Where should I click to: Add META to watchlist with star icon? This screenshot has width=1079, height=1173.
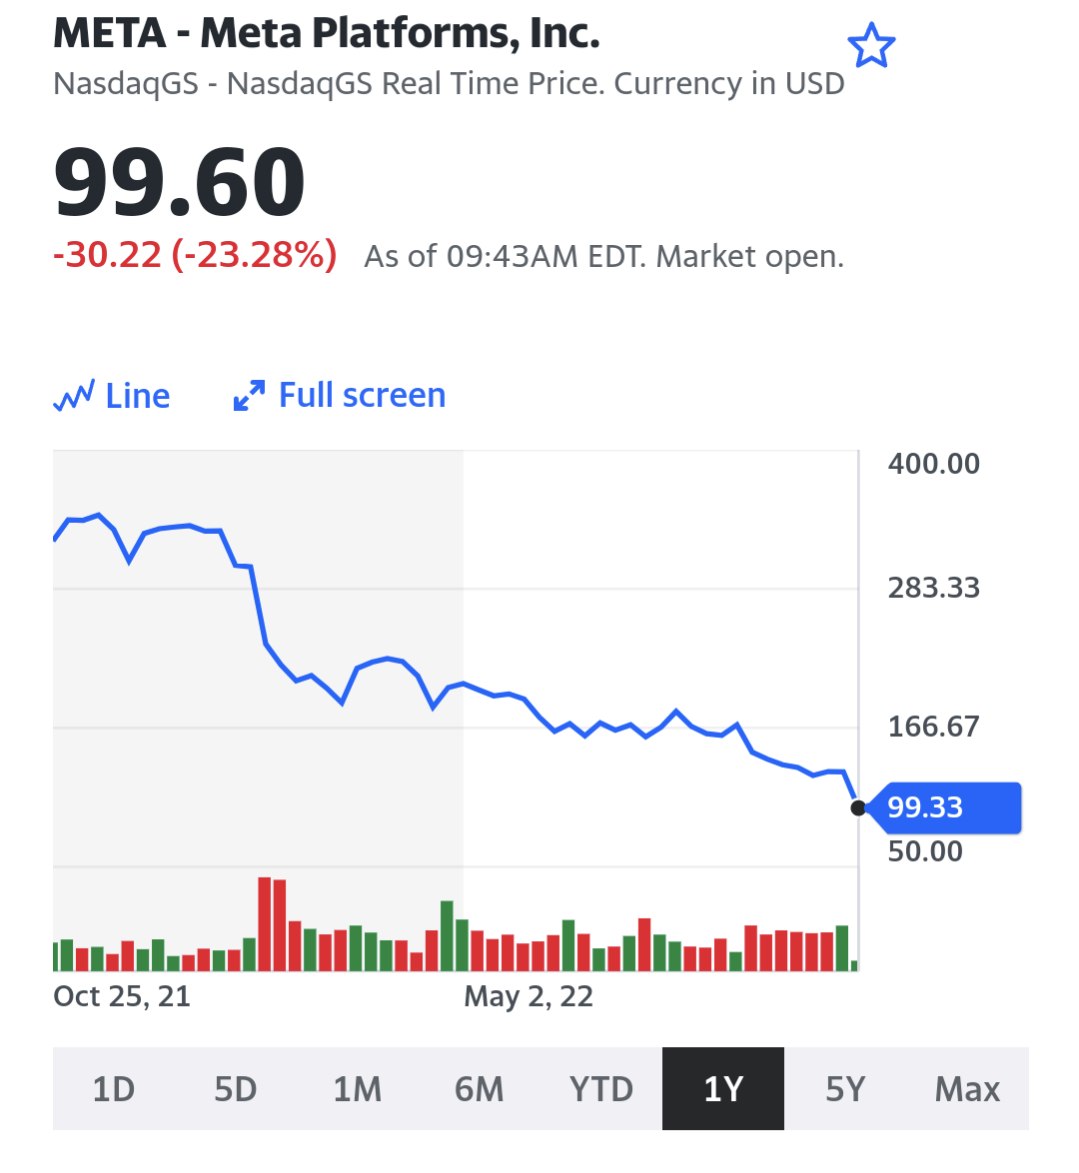[x=870, y=47]
